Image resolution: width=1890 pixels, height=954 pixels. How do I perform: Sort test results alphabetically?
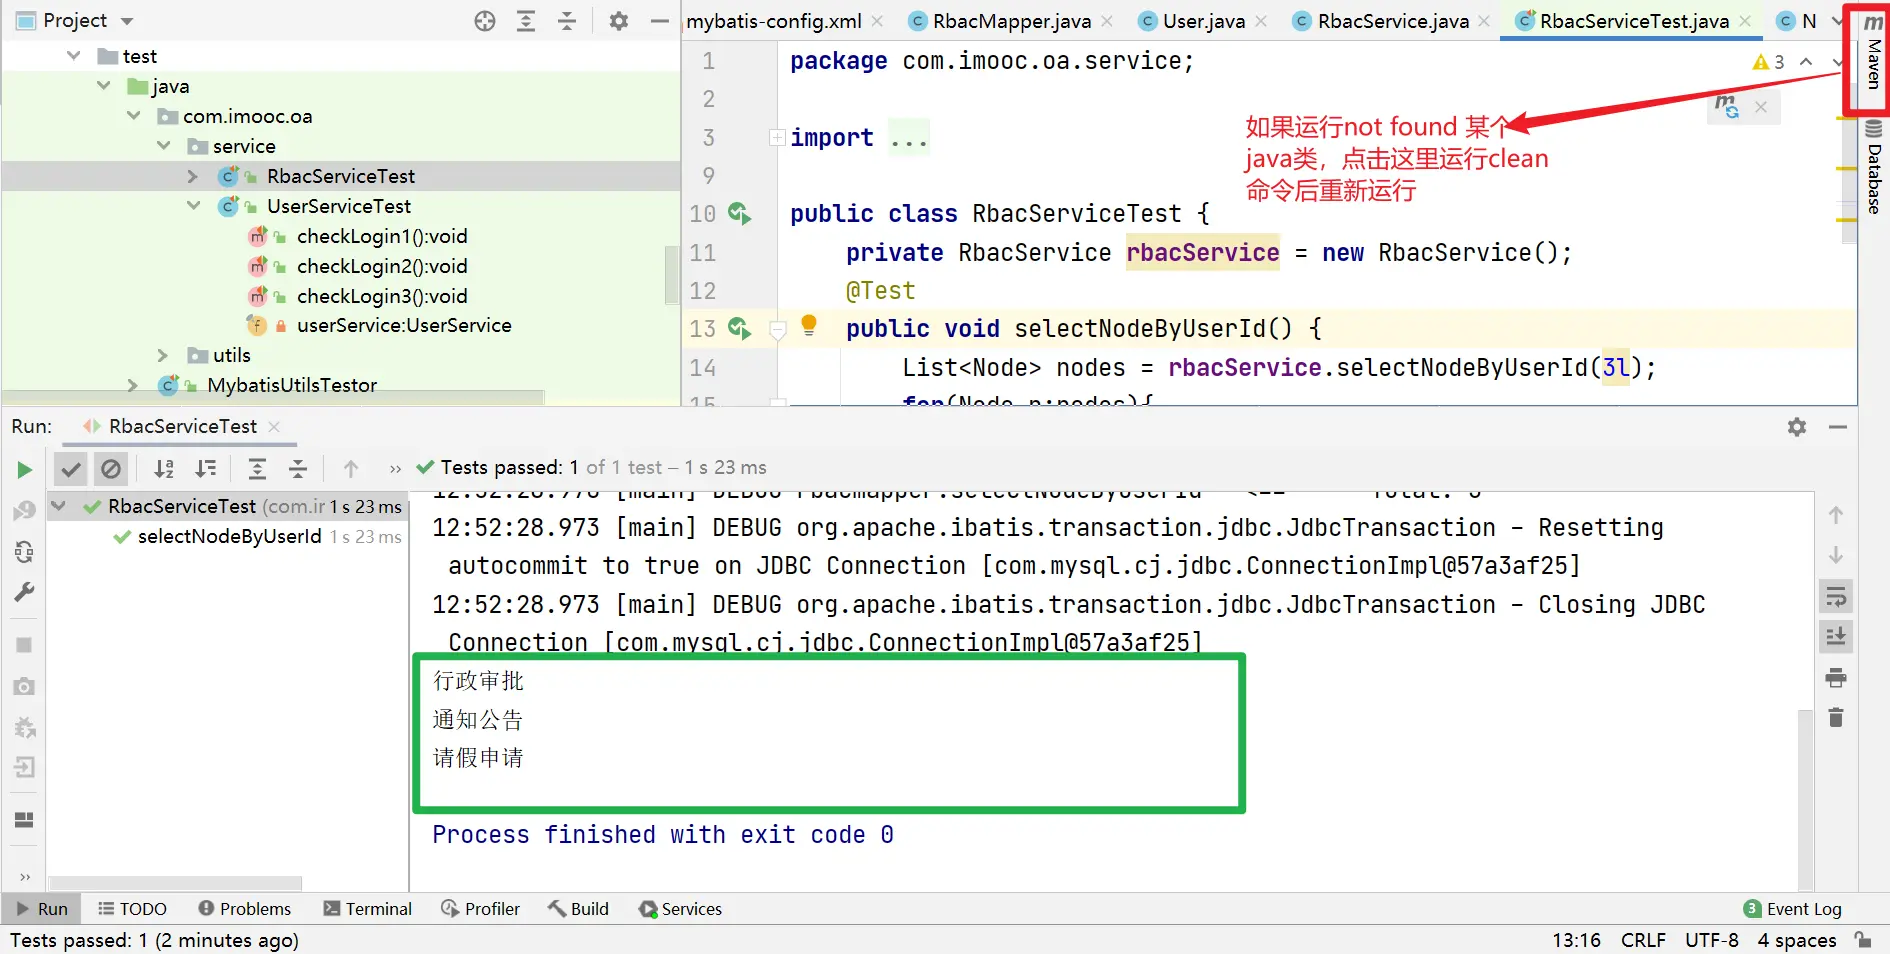point(164,468)
